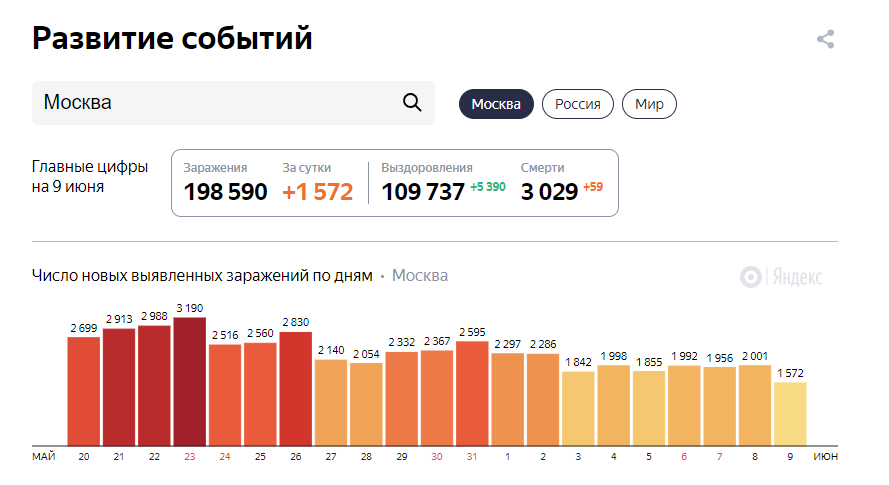Click the ИЮН axis label
Viewport: 889px width, 485px height.
826,457
